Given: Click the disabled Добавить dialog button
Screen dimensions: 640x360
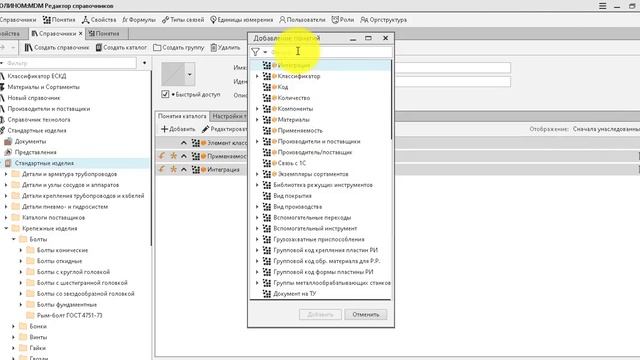Looking at the screenshot, I should click(320, 314).
